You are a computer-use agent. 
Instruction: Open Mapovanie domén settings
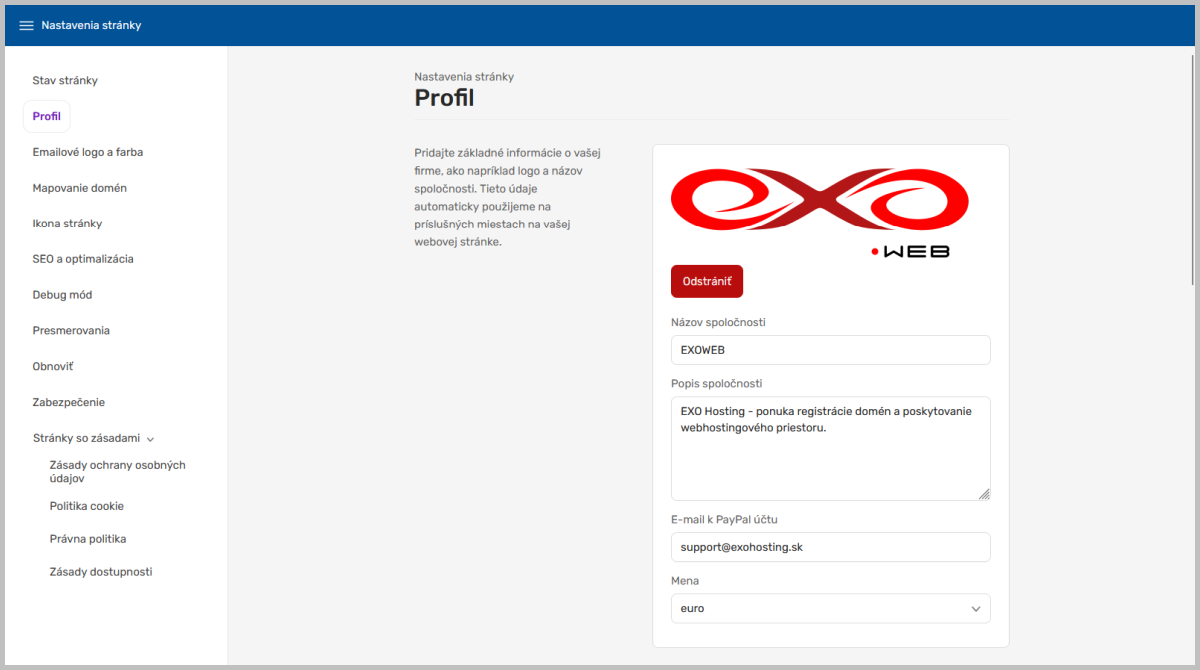(x=79, y=188)
